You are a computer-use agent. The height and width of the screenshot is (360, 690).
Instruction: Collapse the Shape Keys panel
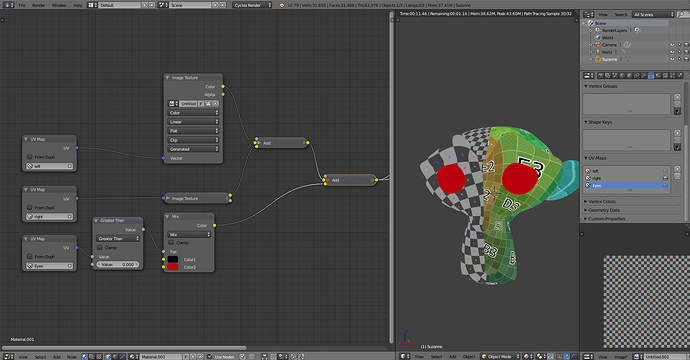pyautogui.click(x=586, y=122)
